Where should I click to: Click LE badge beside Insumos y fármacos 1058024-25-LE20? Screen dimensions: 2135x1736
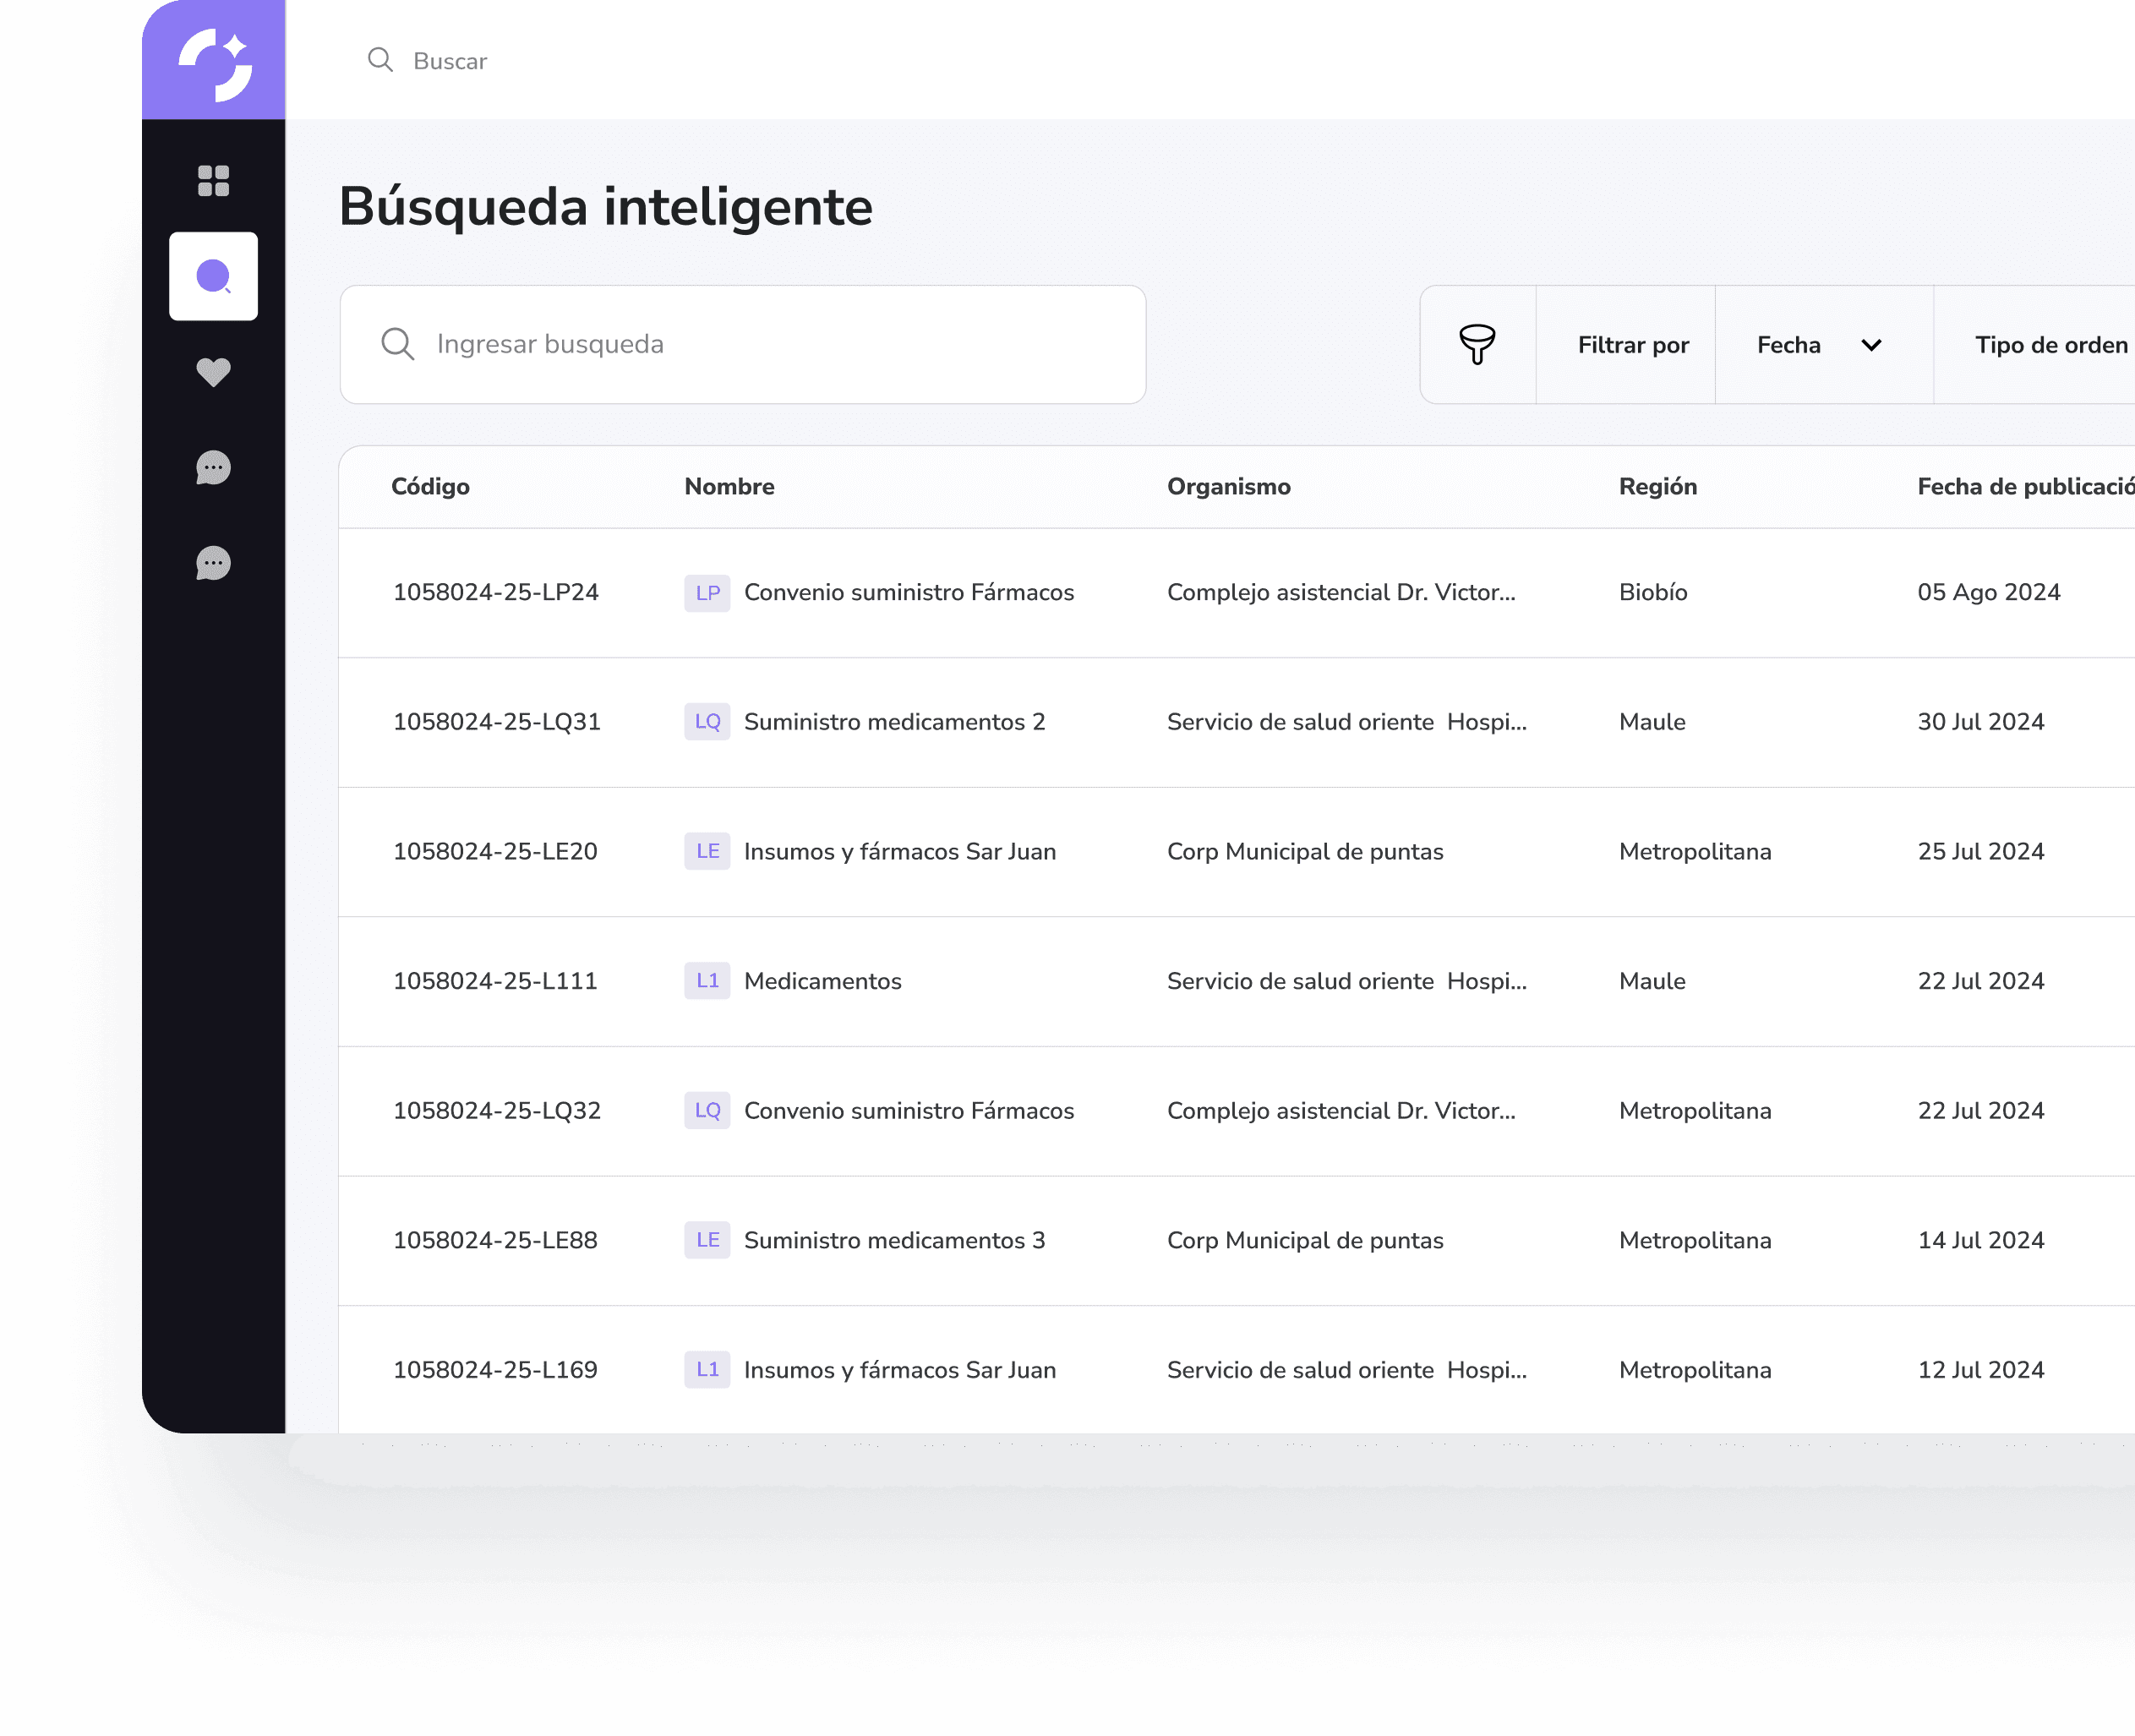pyautogui.click(x=707, y=852)
